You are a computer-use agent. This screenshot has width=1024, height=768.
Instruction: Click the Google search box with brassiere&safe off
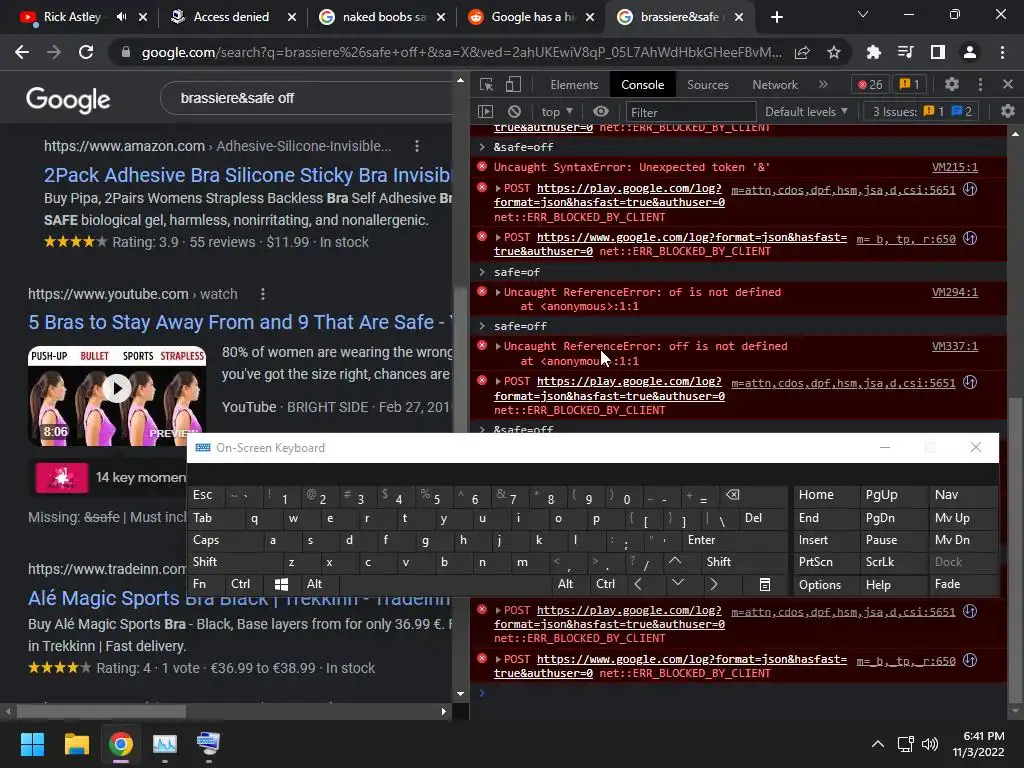coord(307,98)
